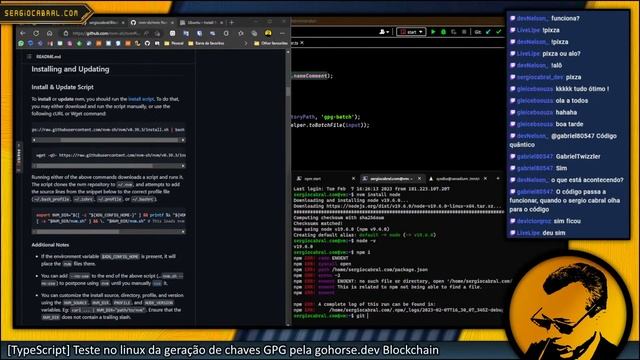Open the start run configuration dropdown

click(x=411, y=32)
